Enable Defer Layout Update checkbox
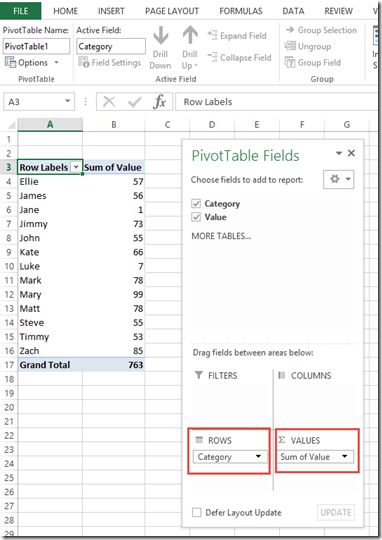The image size is (382, 540). click(197, 512)
